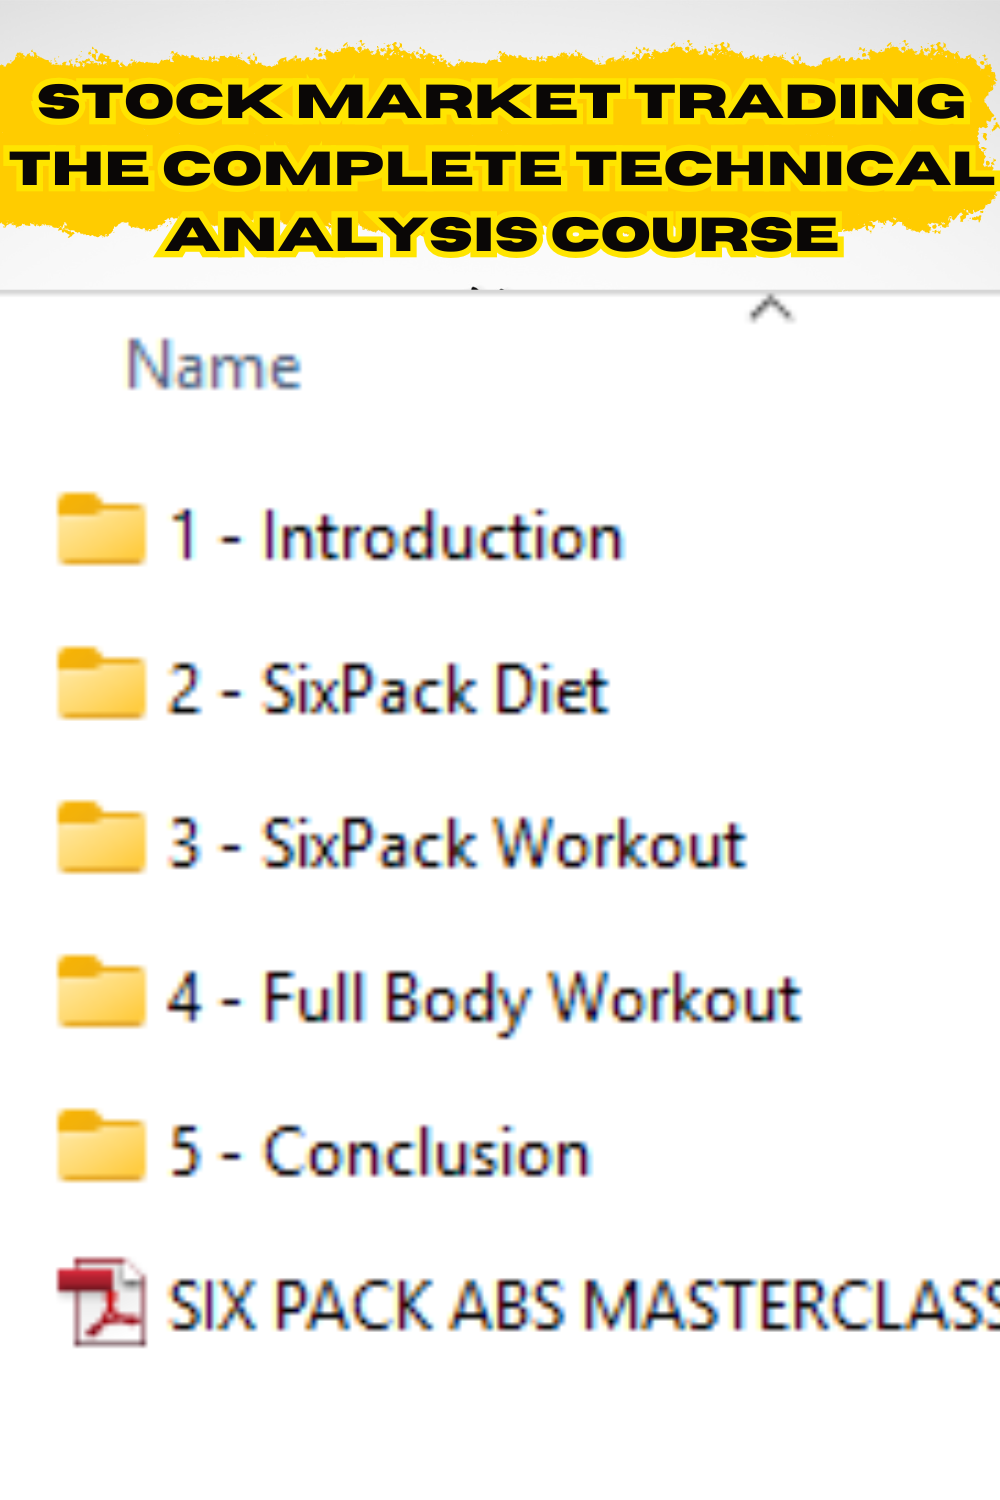Select the "1 - Introduction" folder name
1000x1500 pixels.
pyautogui.click(x=396, y=536)
